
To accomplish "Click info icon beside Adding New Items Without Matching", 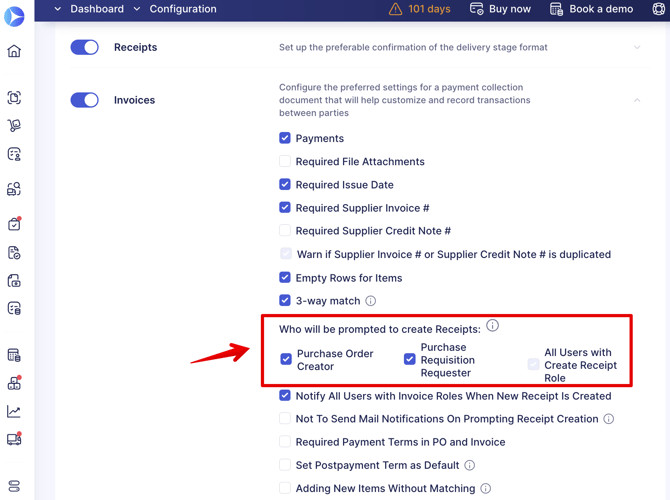I will [485, 488].
